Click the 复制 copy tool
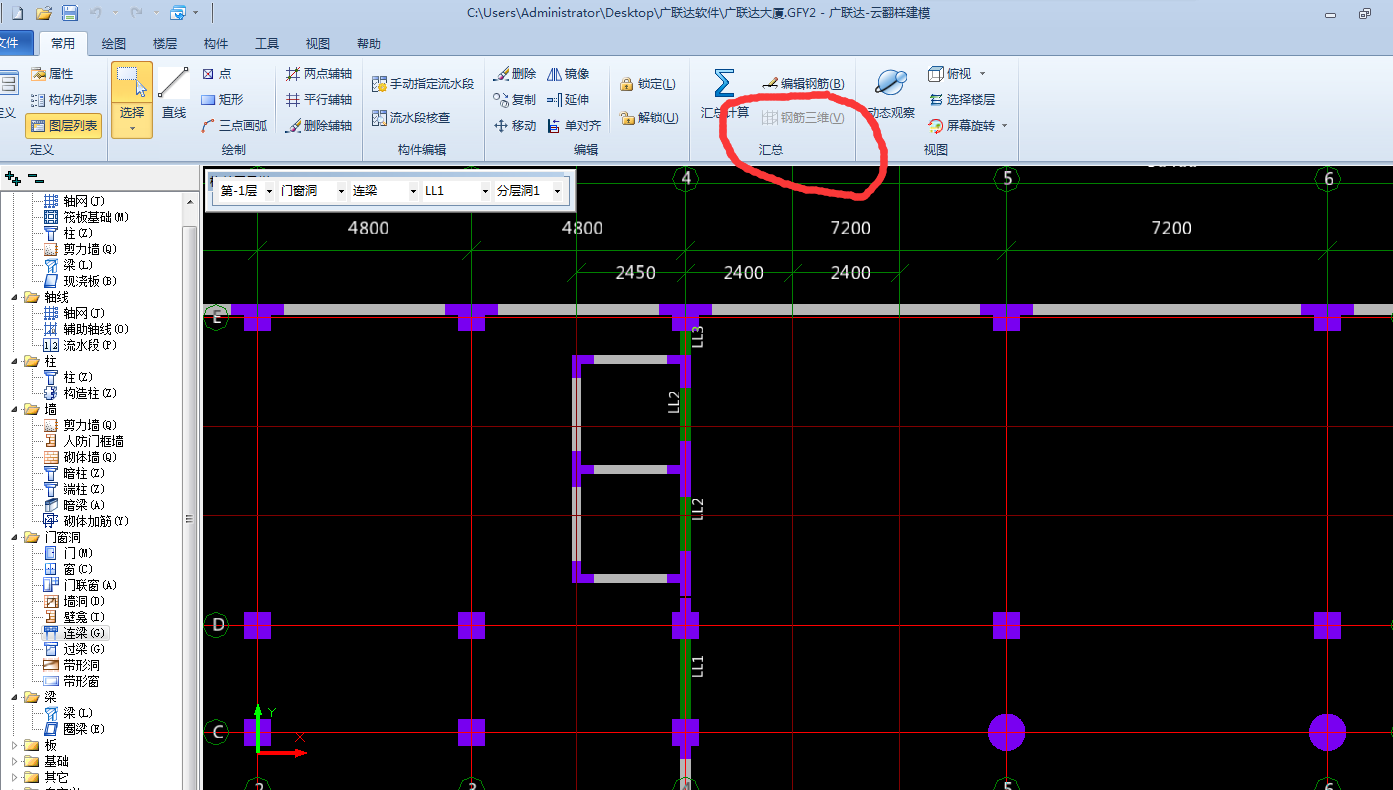 [x=515, y=100]
